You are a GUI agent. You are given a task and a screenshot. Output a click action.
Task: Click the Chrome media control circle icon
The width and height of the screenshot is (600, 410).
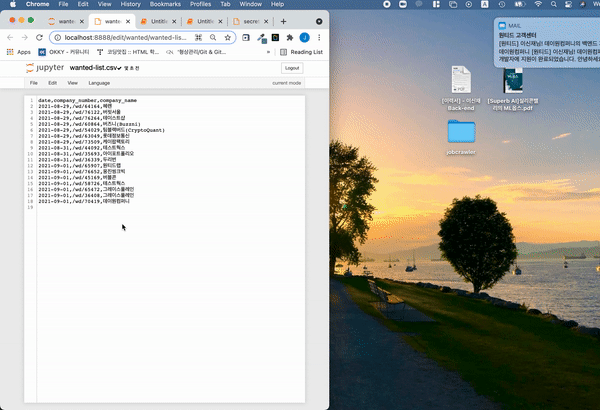click(319, 21)
